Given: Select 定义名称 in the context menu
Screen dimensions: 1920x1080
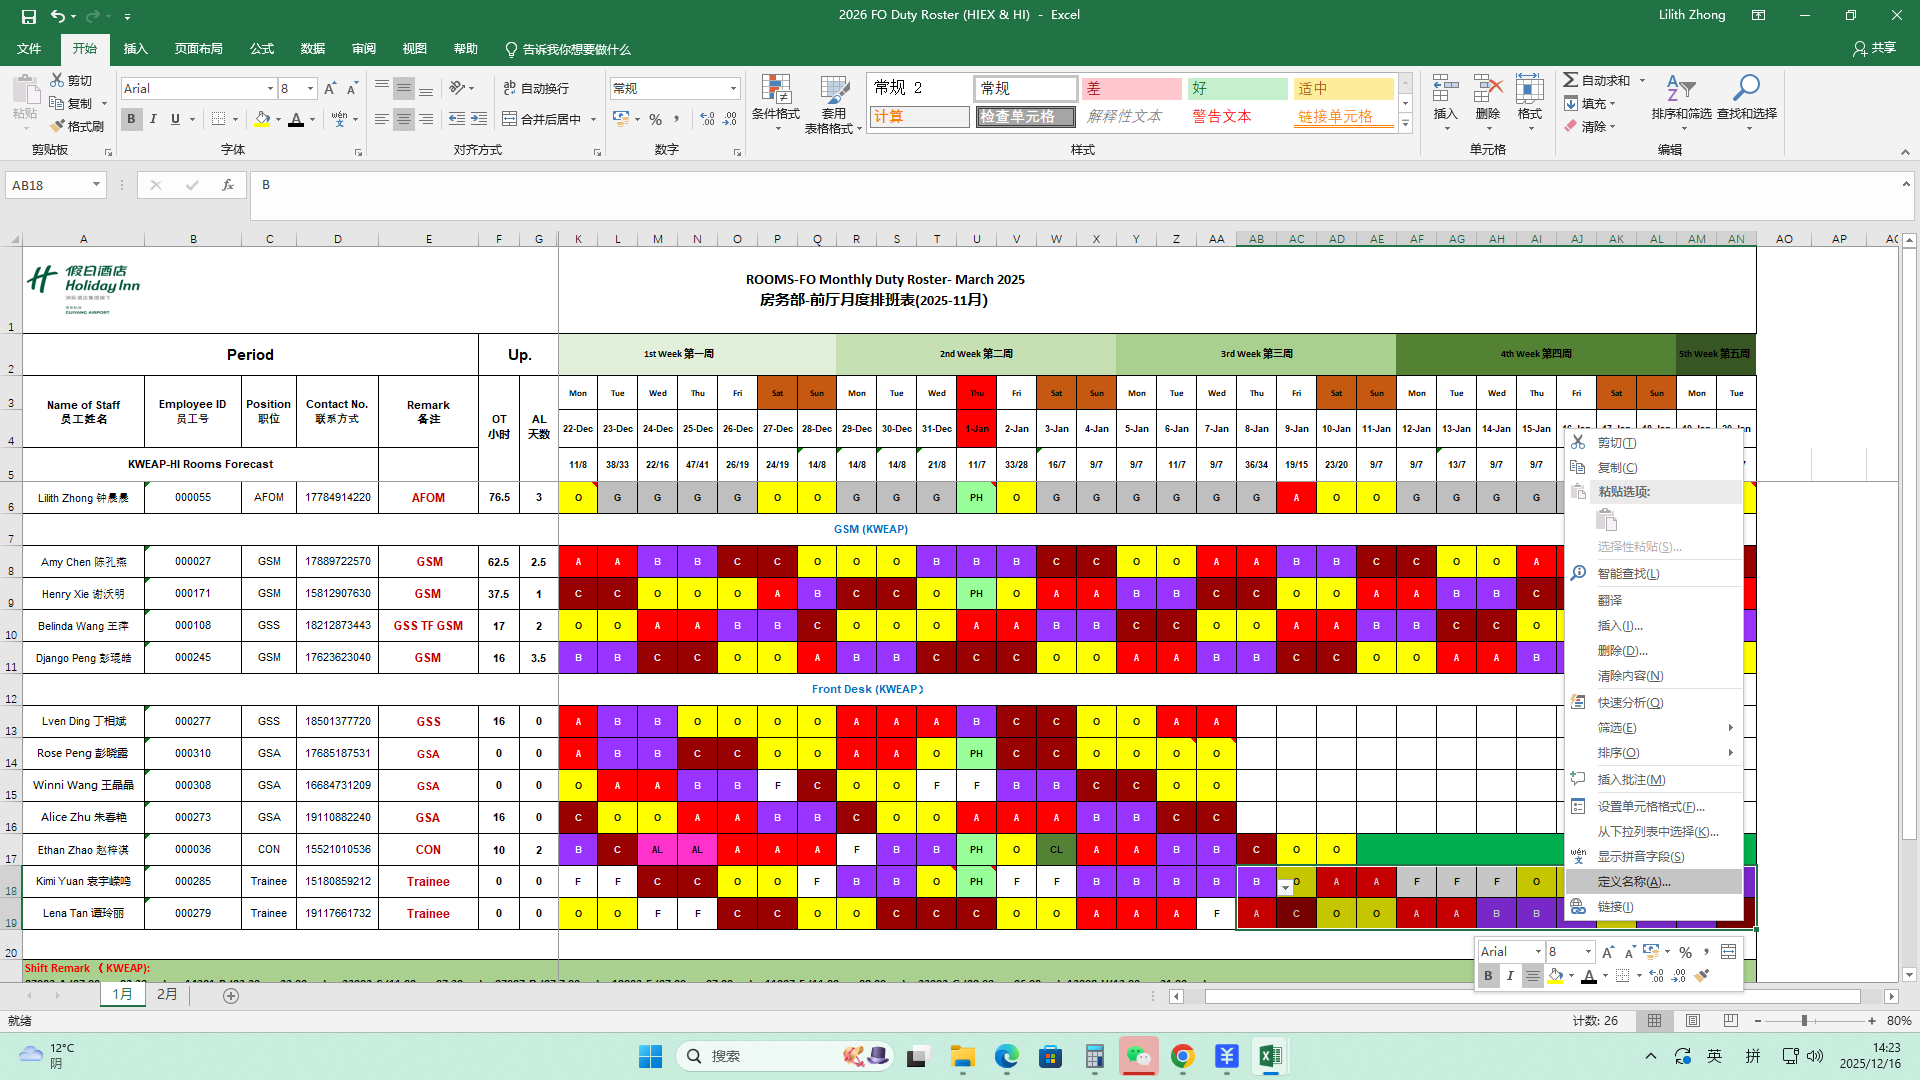Looking at the screenshot, I should [1633, 881].
